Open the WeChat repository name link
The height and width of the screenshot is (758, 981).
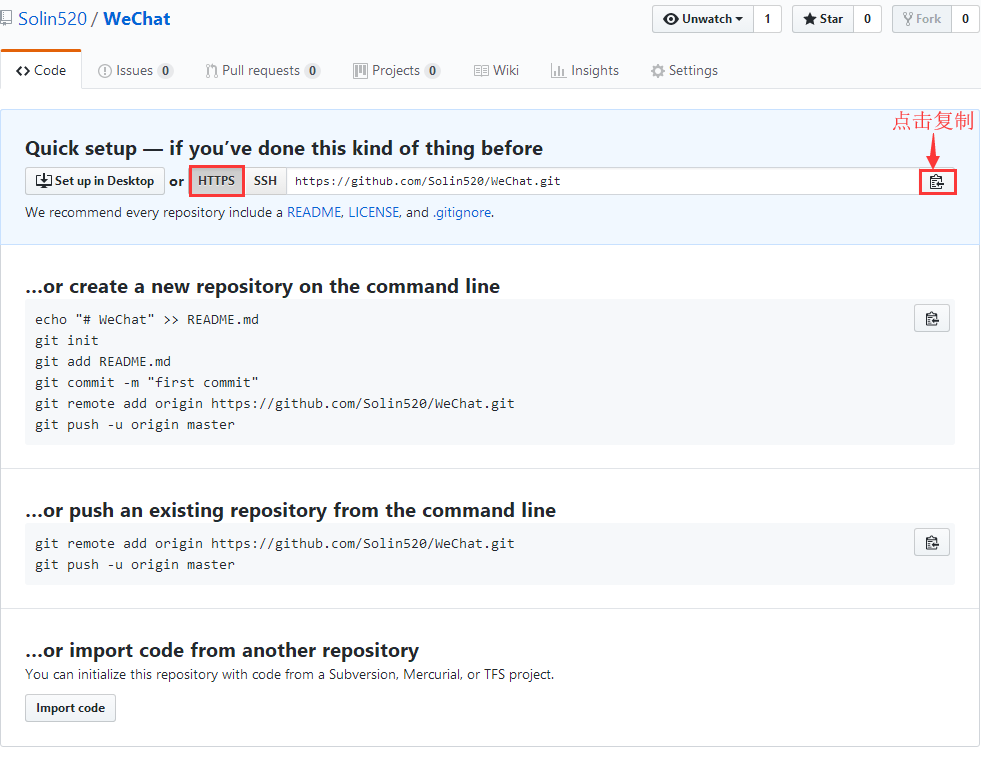[x=136, y=19]
